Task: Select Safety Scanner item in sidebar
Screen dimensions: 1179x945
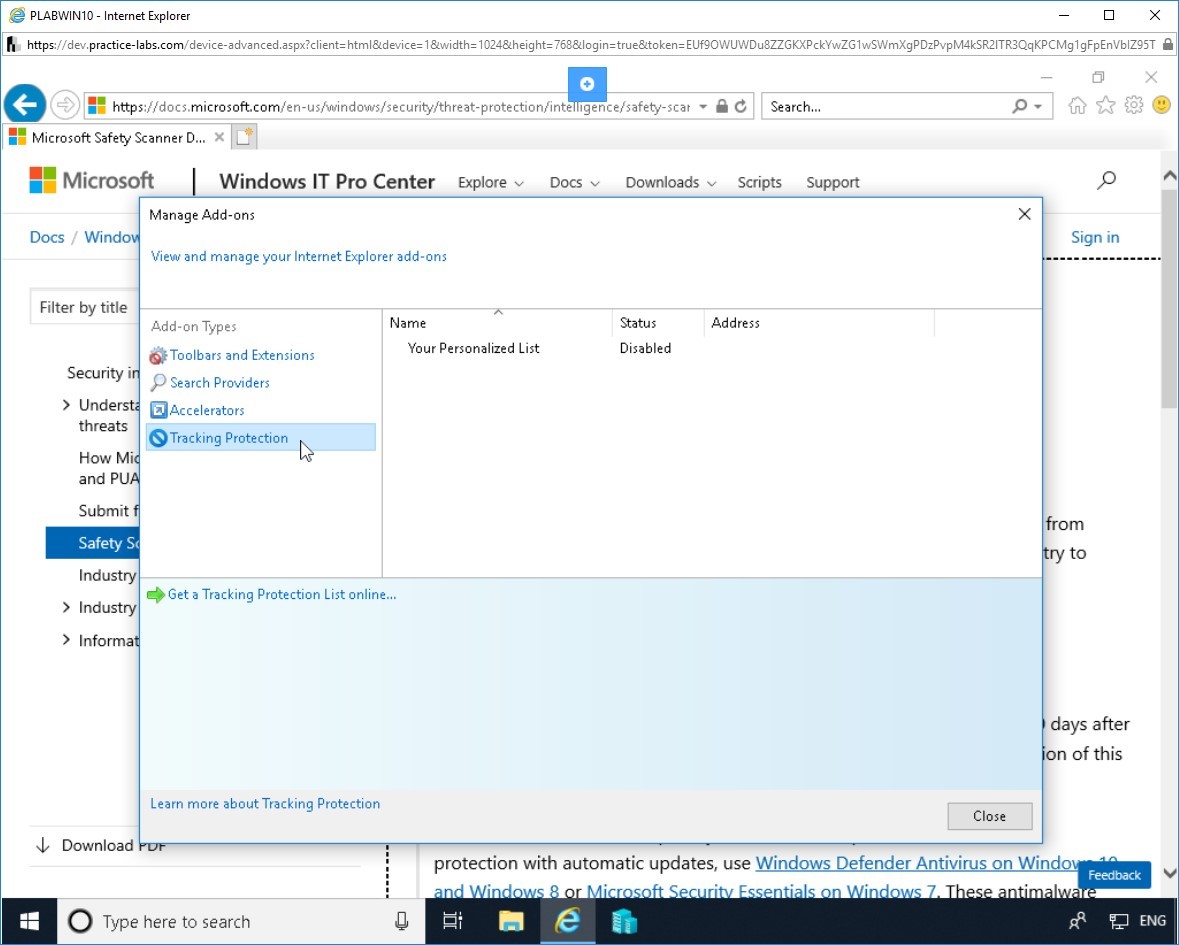Action: pyautogui.click(x=92, y=543)
